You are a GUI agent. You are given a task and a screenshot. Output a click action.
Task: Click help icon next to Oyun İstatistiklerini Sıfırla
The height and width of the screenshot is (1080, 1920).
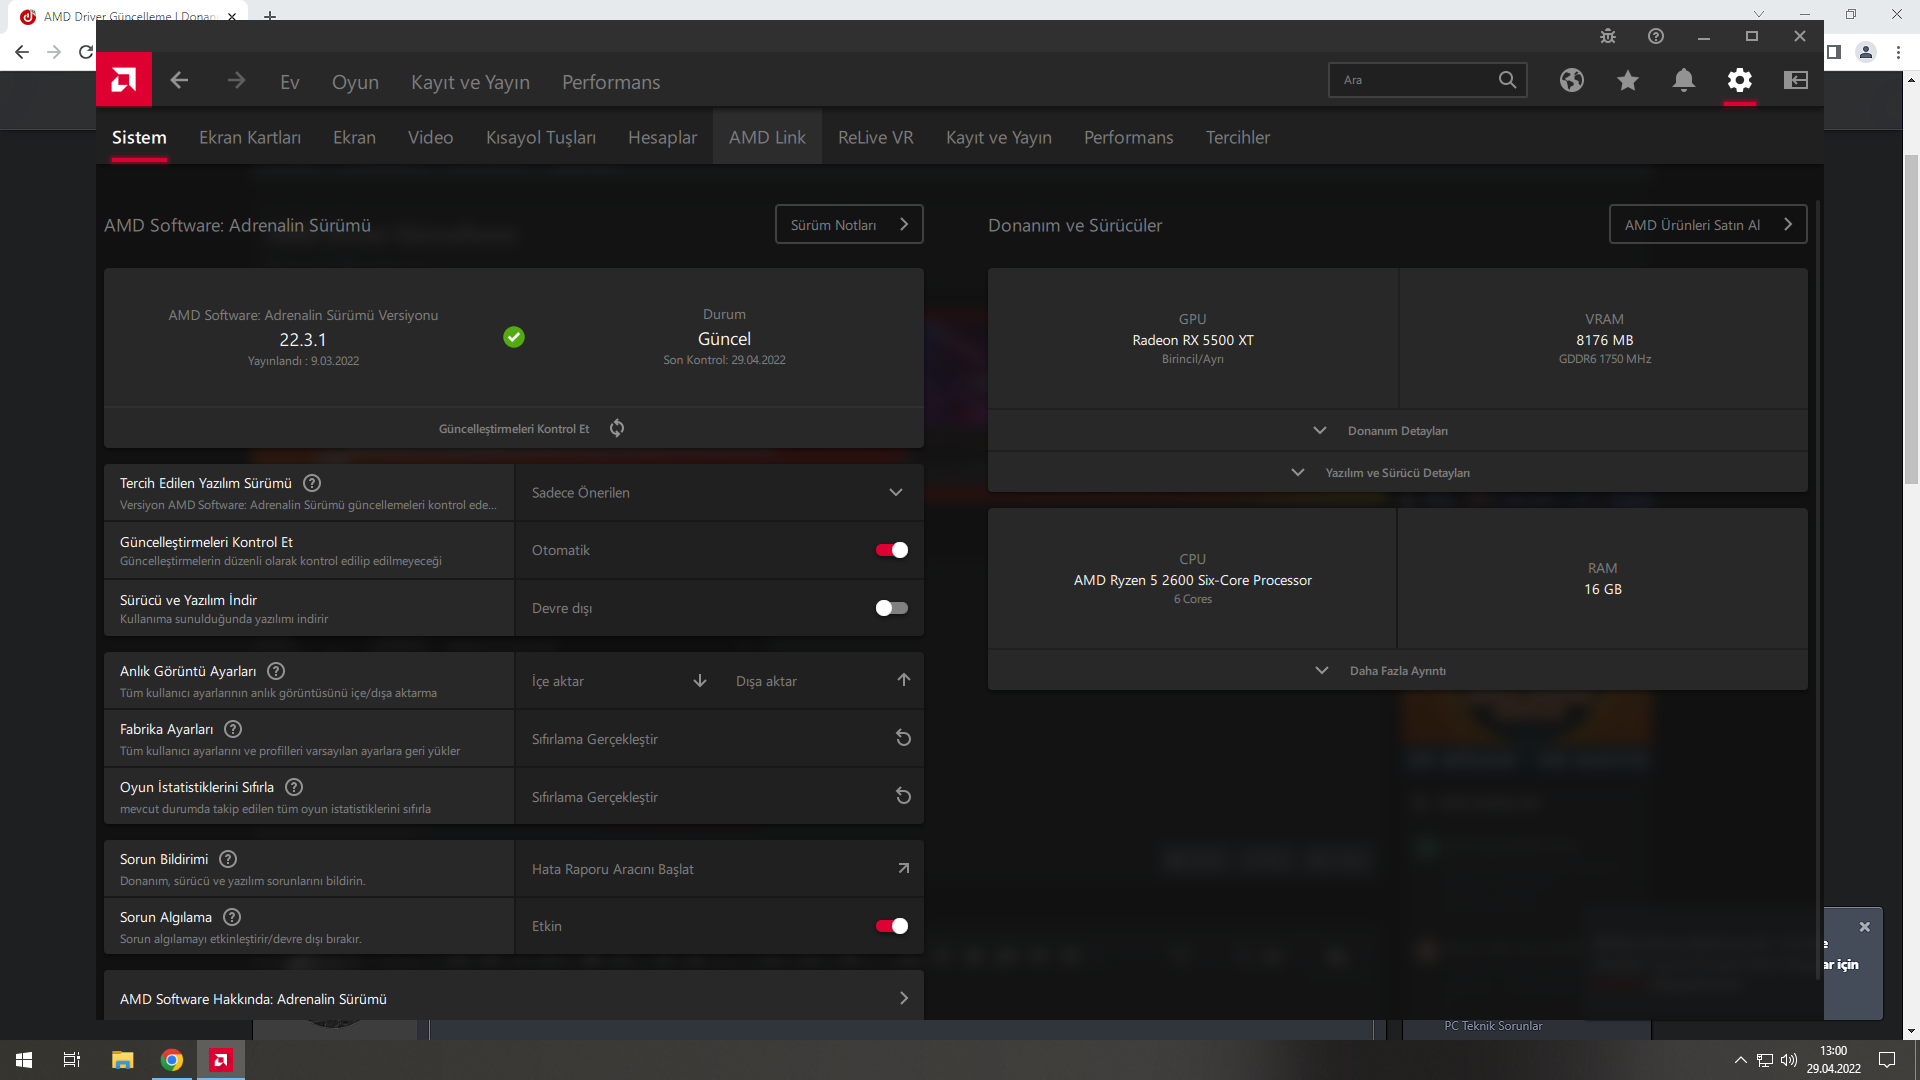point(294,787)
